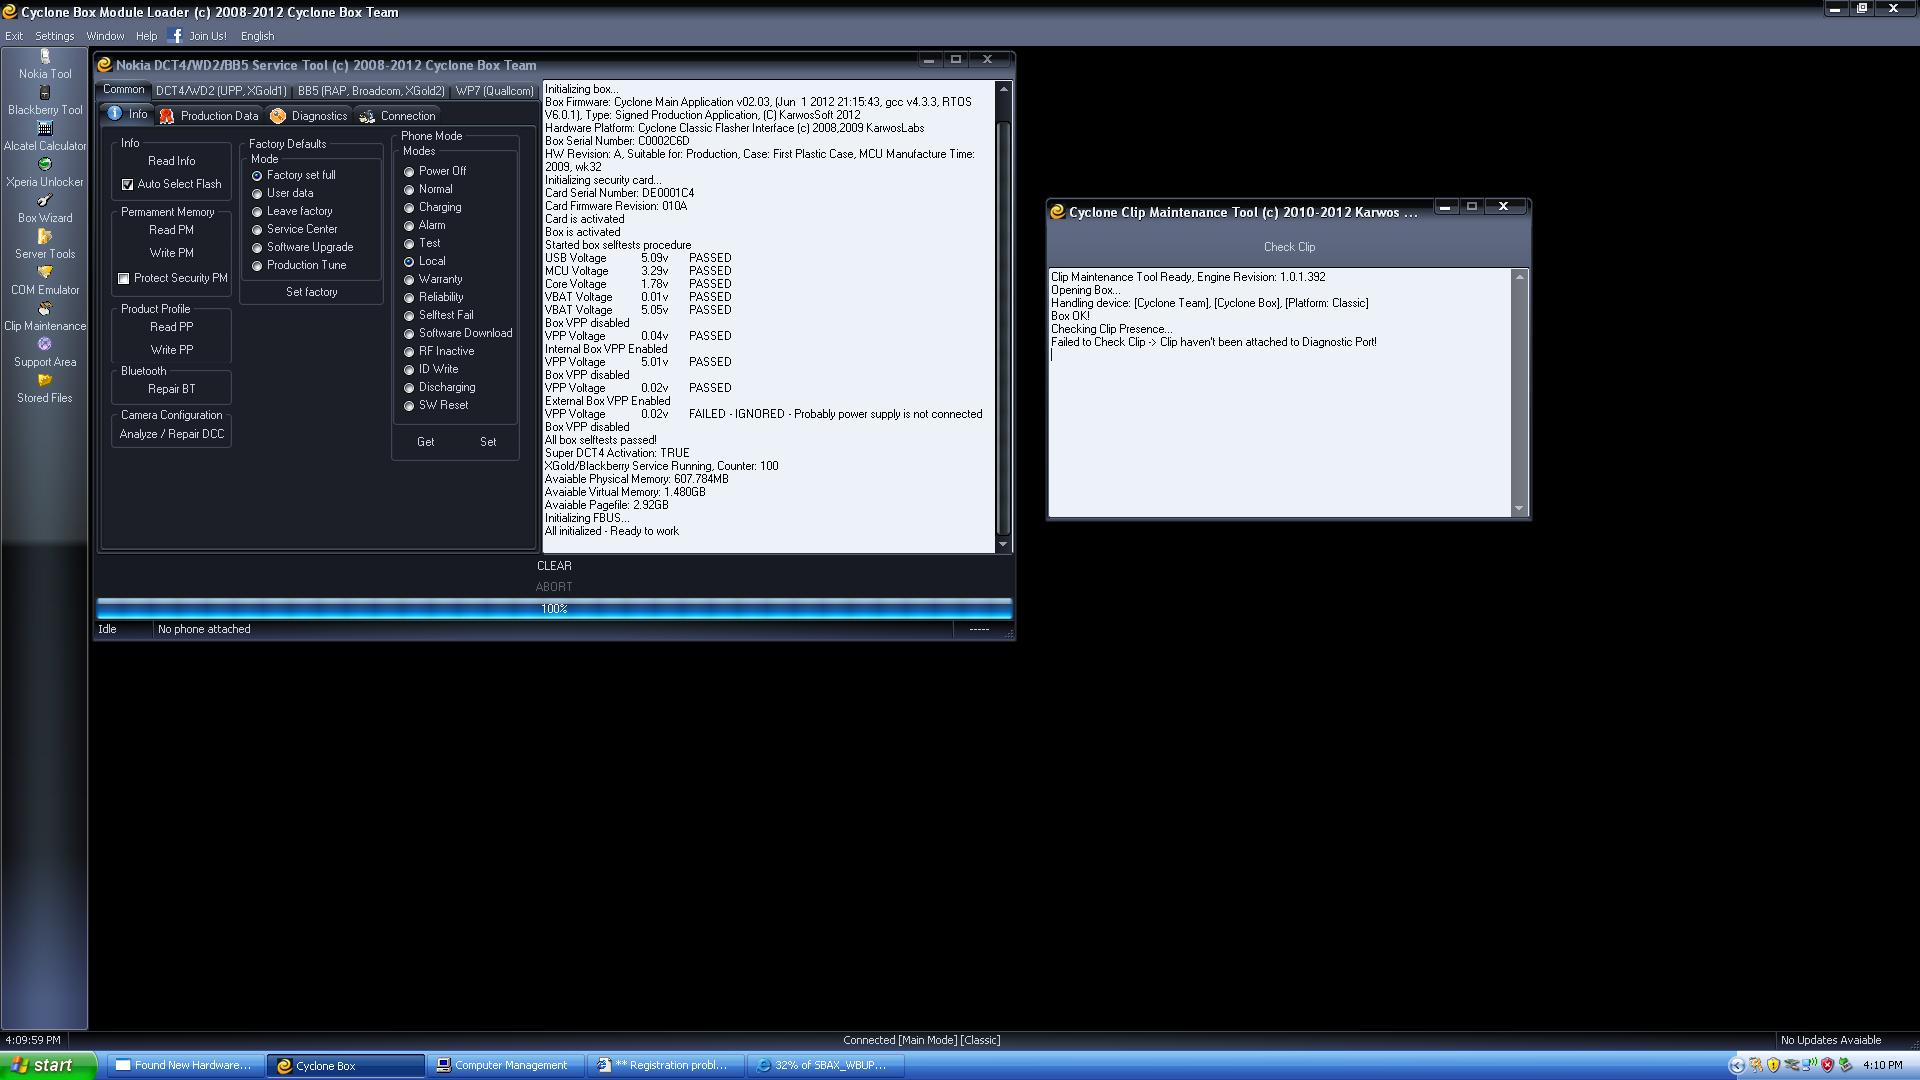The height and width of the screenshot is (1080, 1920).
Task: Click the Set phone mode button
Action: tap(488, 442)
